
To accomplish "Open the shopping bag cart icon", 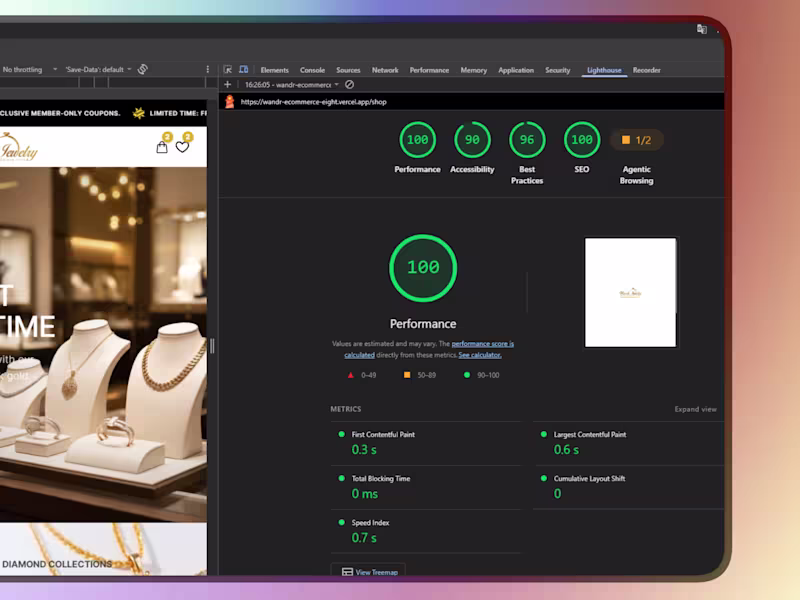I will pos(162,147).
